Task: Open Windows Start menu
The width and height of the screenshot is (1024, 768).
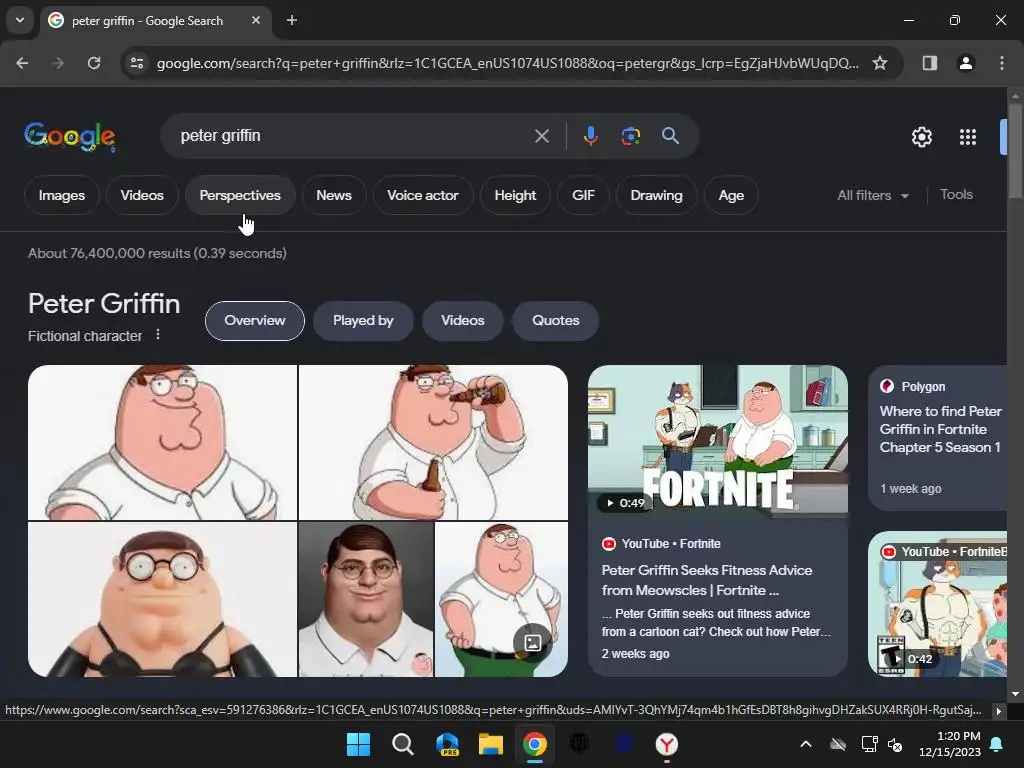Action: click(358, 744)
